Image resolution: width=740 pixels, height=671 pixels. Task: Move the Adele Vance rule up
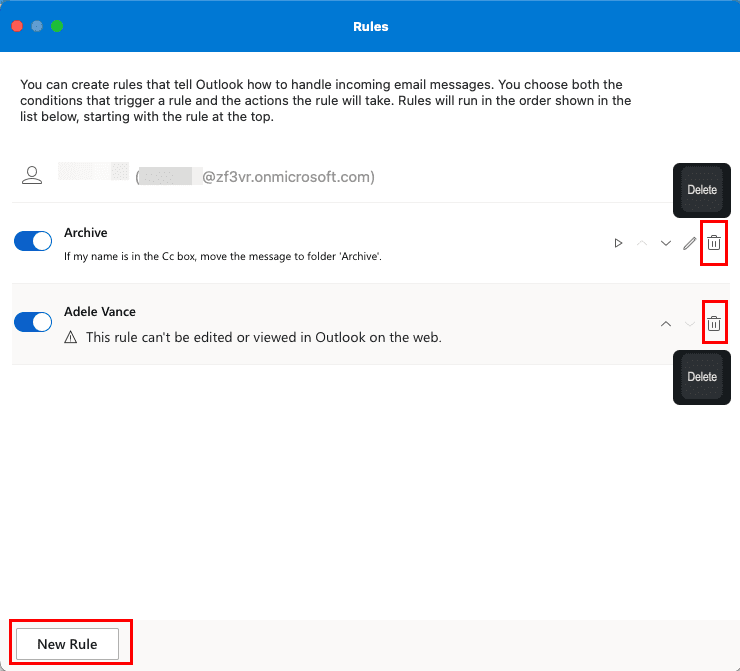666,324
